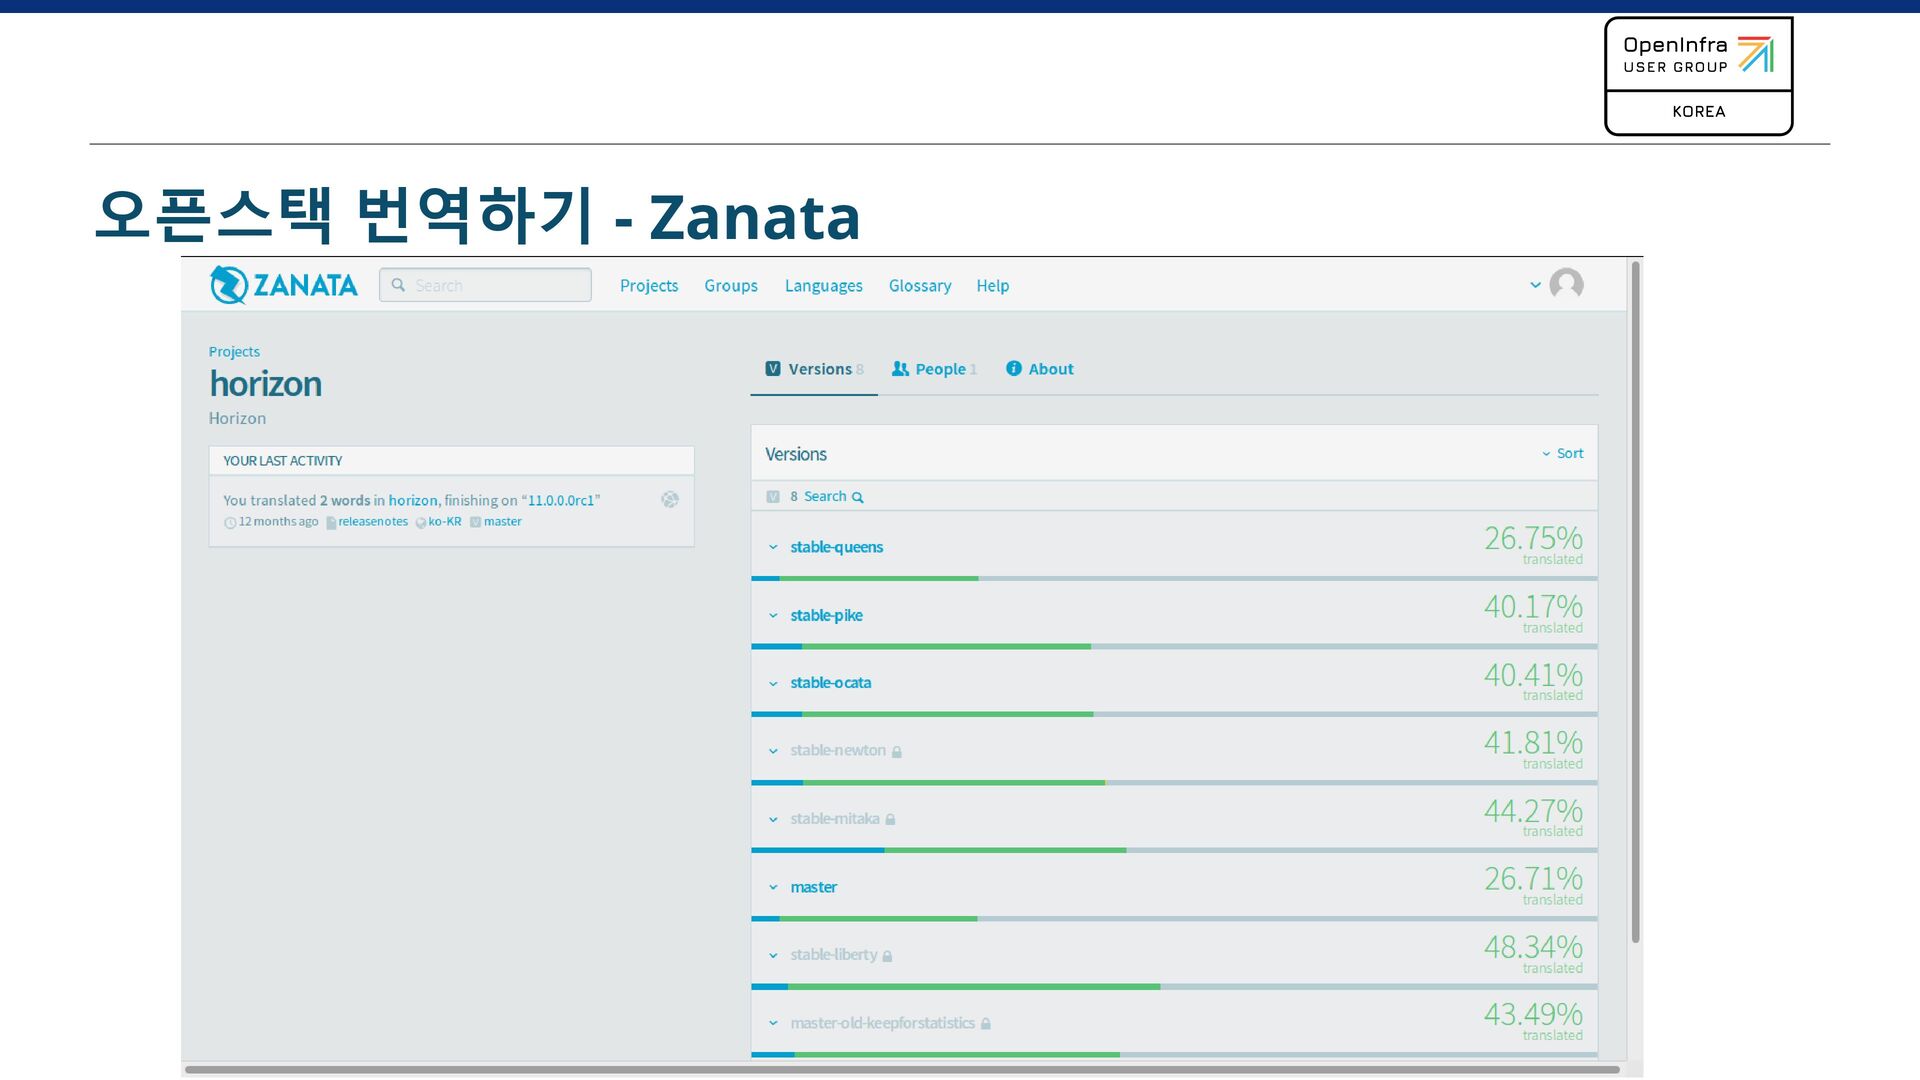Click inside the top Search field

(485, 285)
